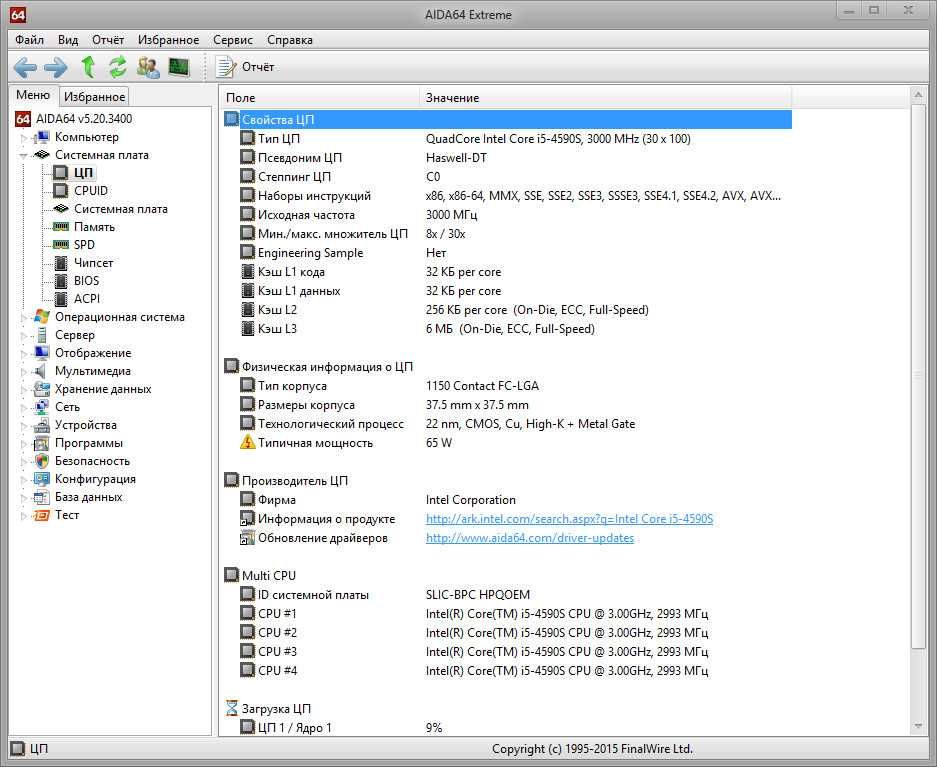Open the Сервис menu
Image resolution: width=937 pixels, height=767 pixels.
233,40
